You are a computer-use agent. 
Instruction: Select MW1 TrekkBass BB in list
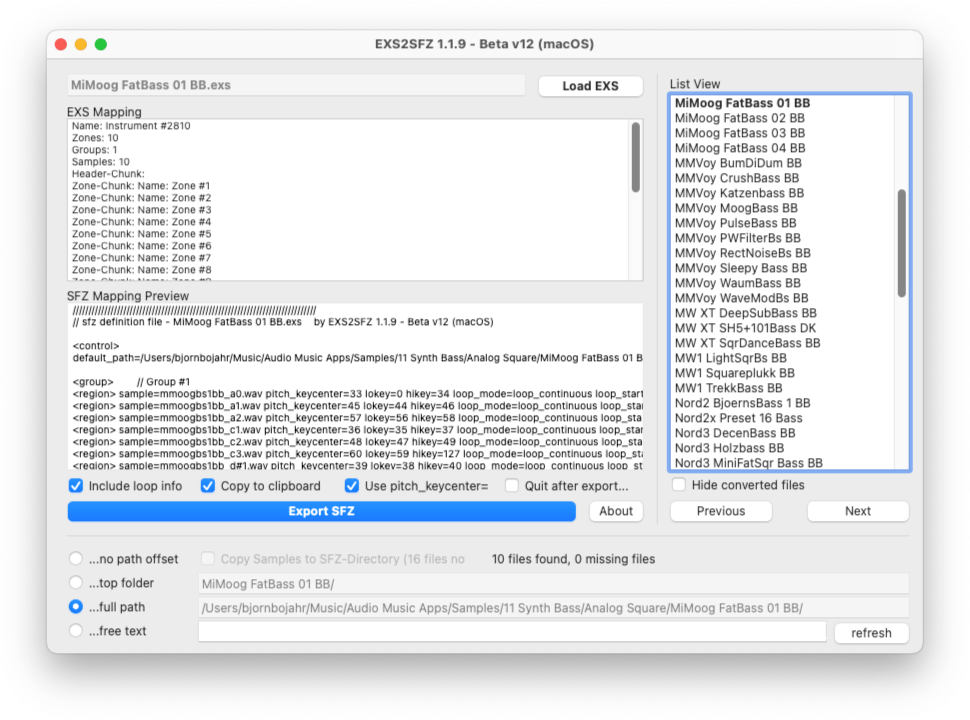click(x=728, y=388)
